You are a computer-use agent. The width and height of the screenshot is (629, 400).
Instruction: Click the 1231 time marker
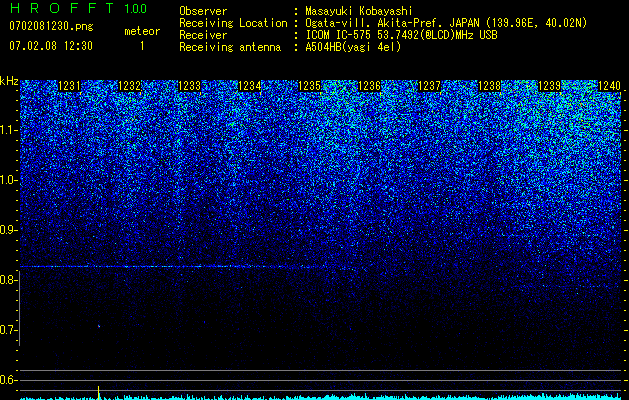click(69, 86)
